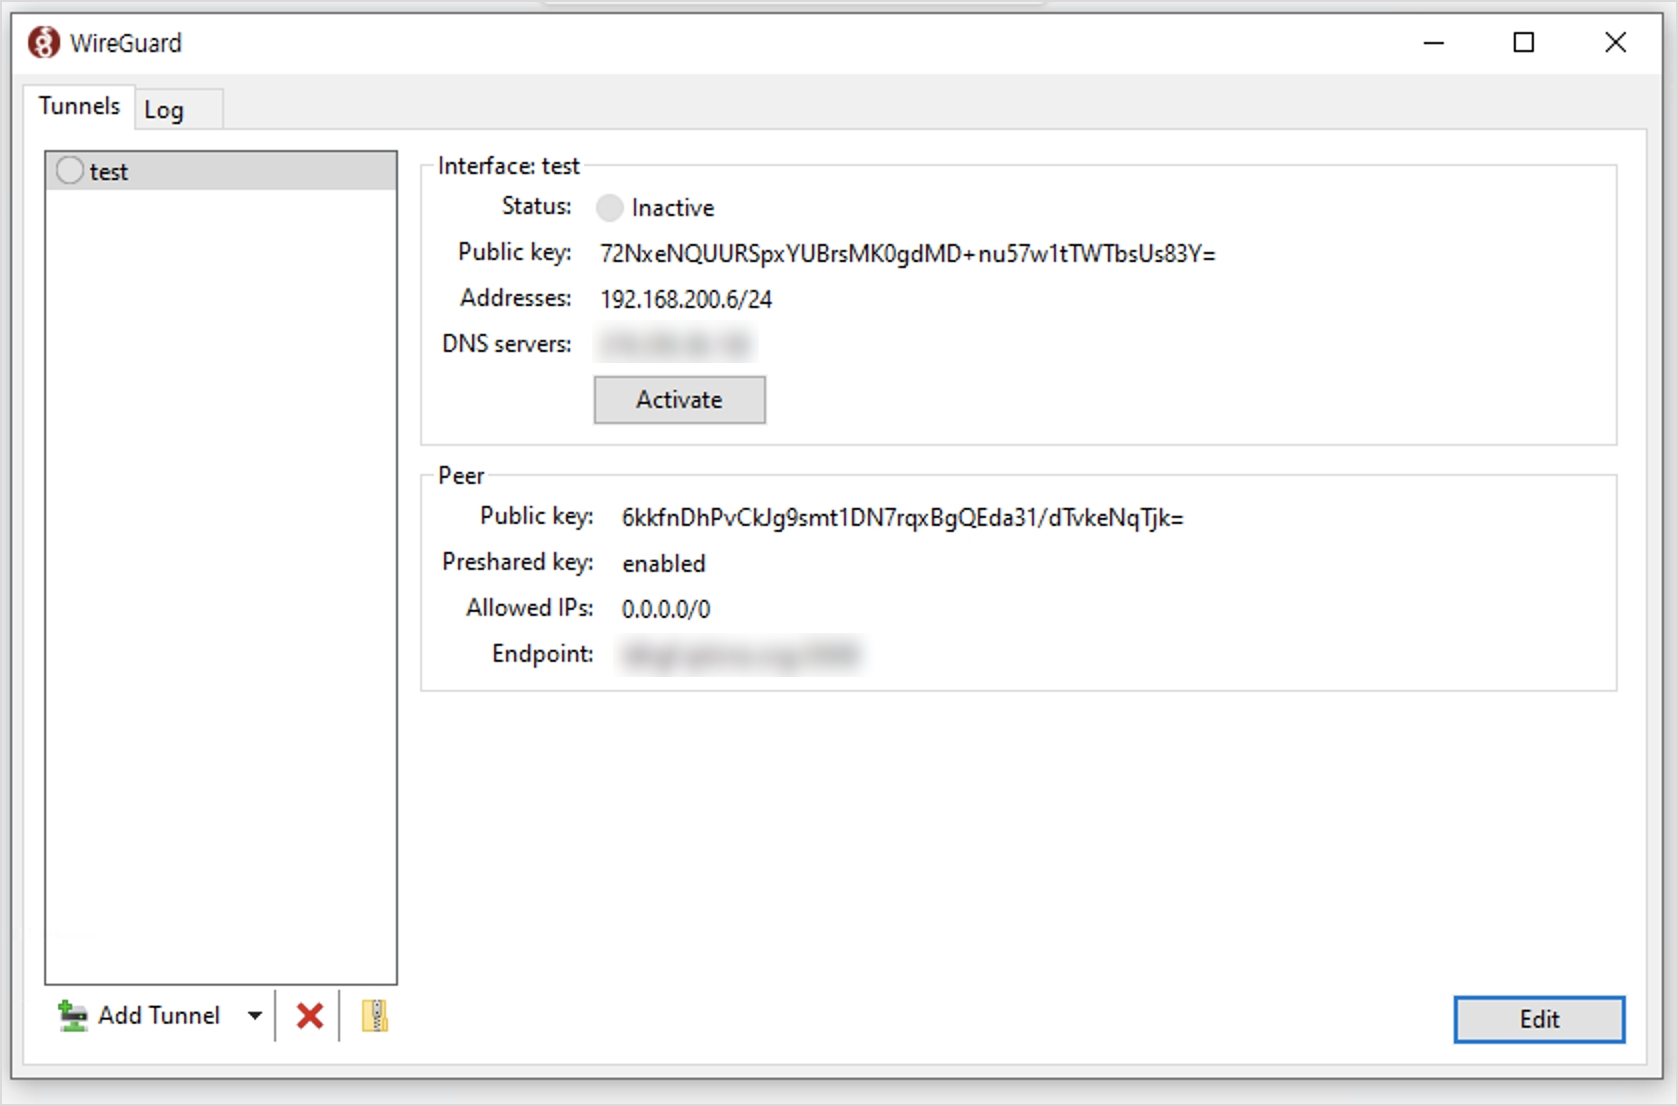This screenshot has height=1106, width=1678.
Task: Click the Allowed IPs 0.0.0.0/0 value
Action: click(665, 609)
